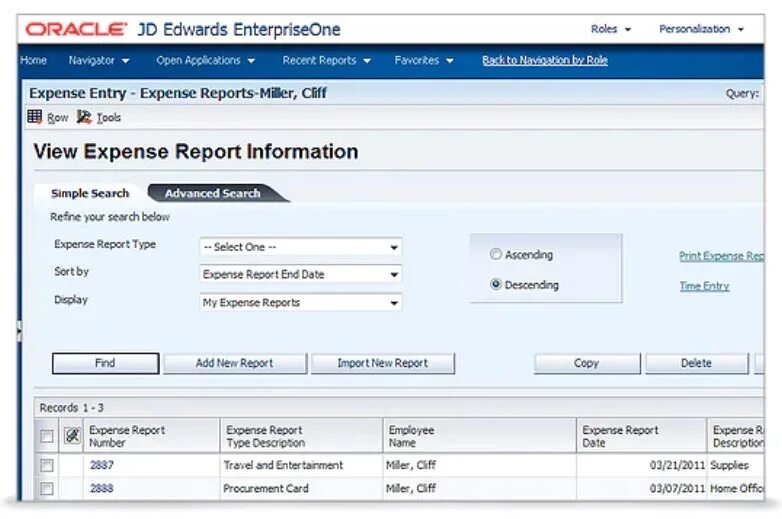Click the Copy button

tap(586, 363)
